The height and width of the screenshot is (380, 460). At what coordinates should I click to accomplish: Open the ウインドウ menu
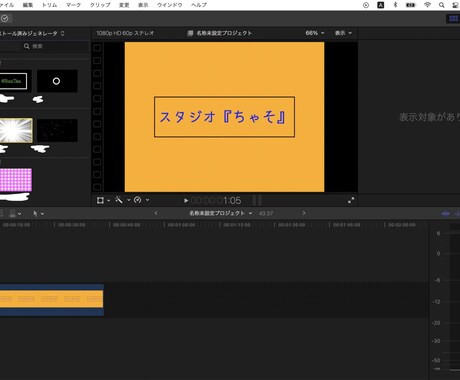point(170,5)
